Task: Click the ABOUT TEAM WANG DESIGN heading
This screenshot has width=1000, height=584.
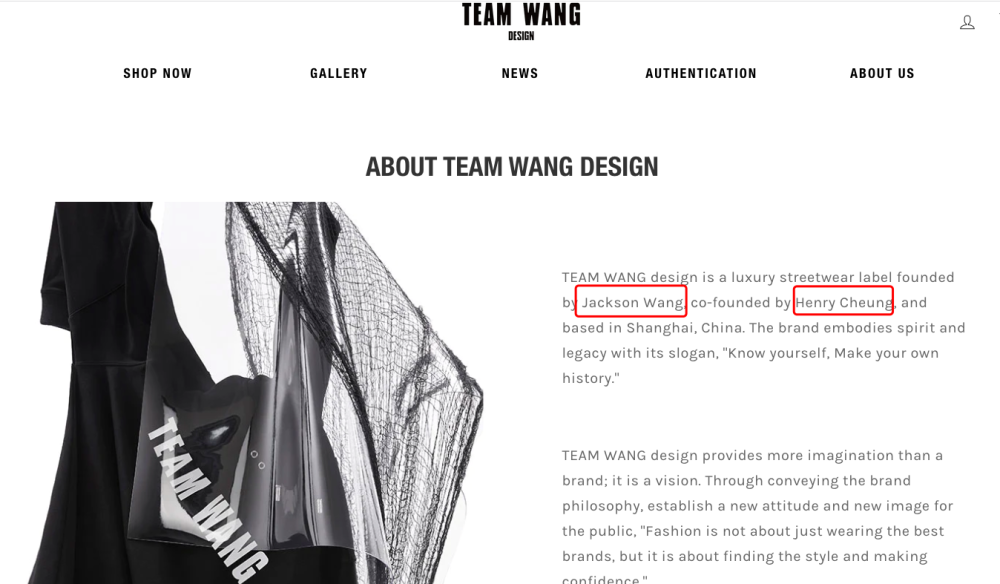Action: tap(511, 167)
